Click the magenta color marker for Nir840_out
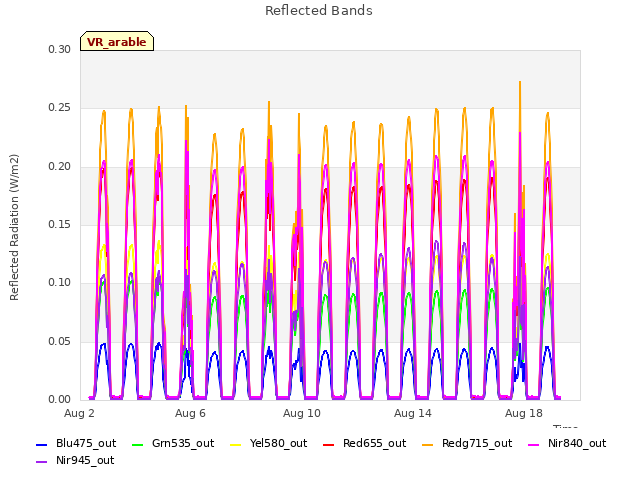The image size is (640, 480). pyautogui.click(x=533, y=444)
